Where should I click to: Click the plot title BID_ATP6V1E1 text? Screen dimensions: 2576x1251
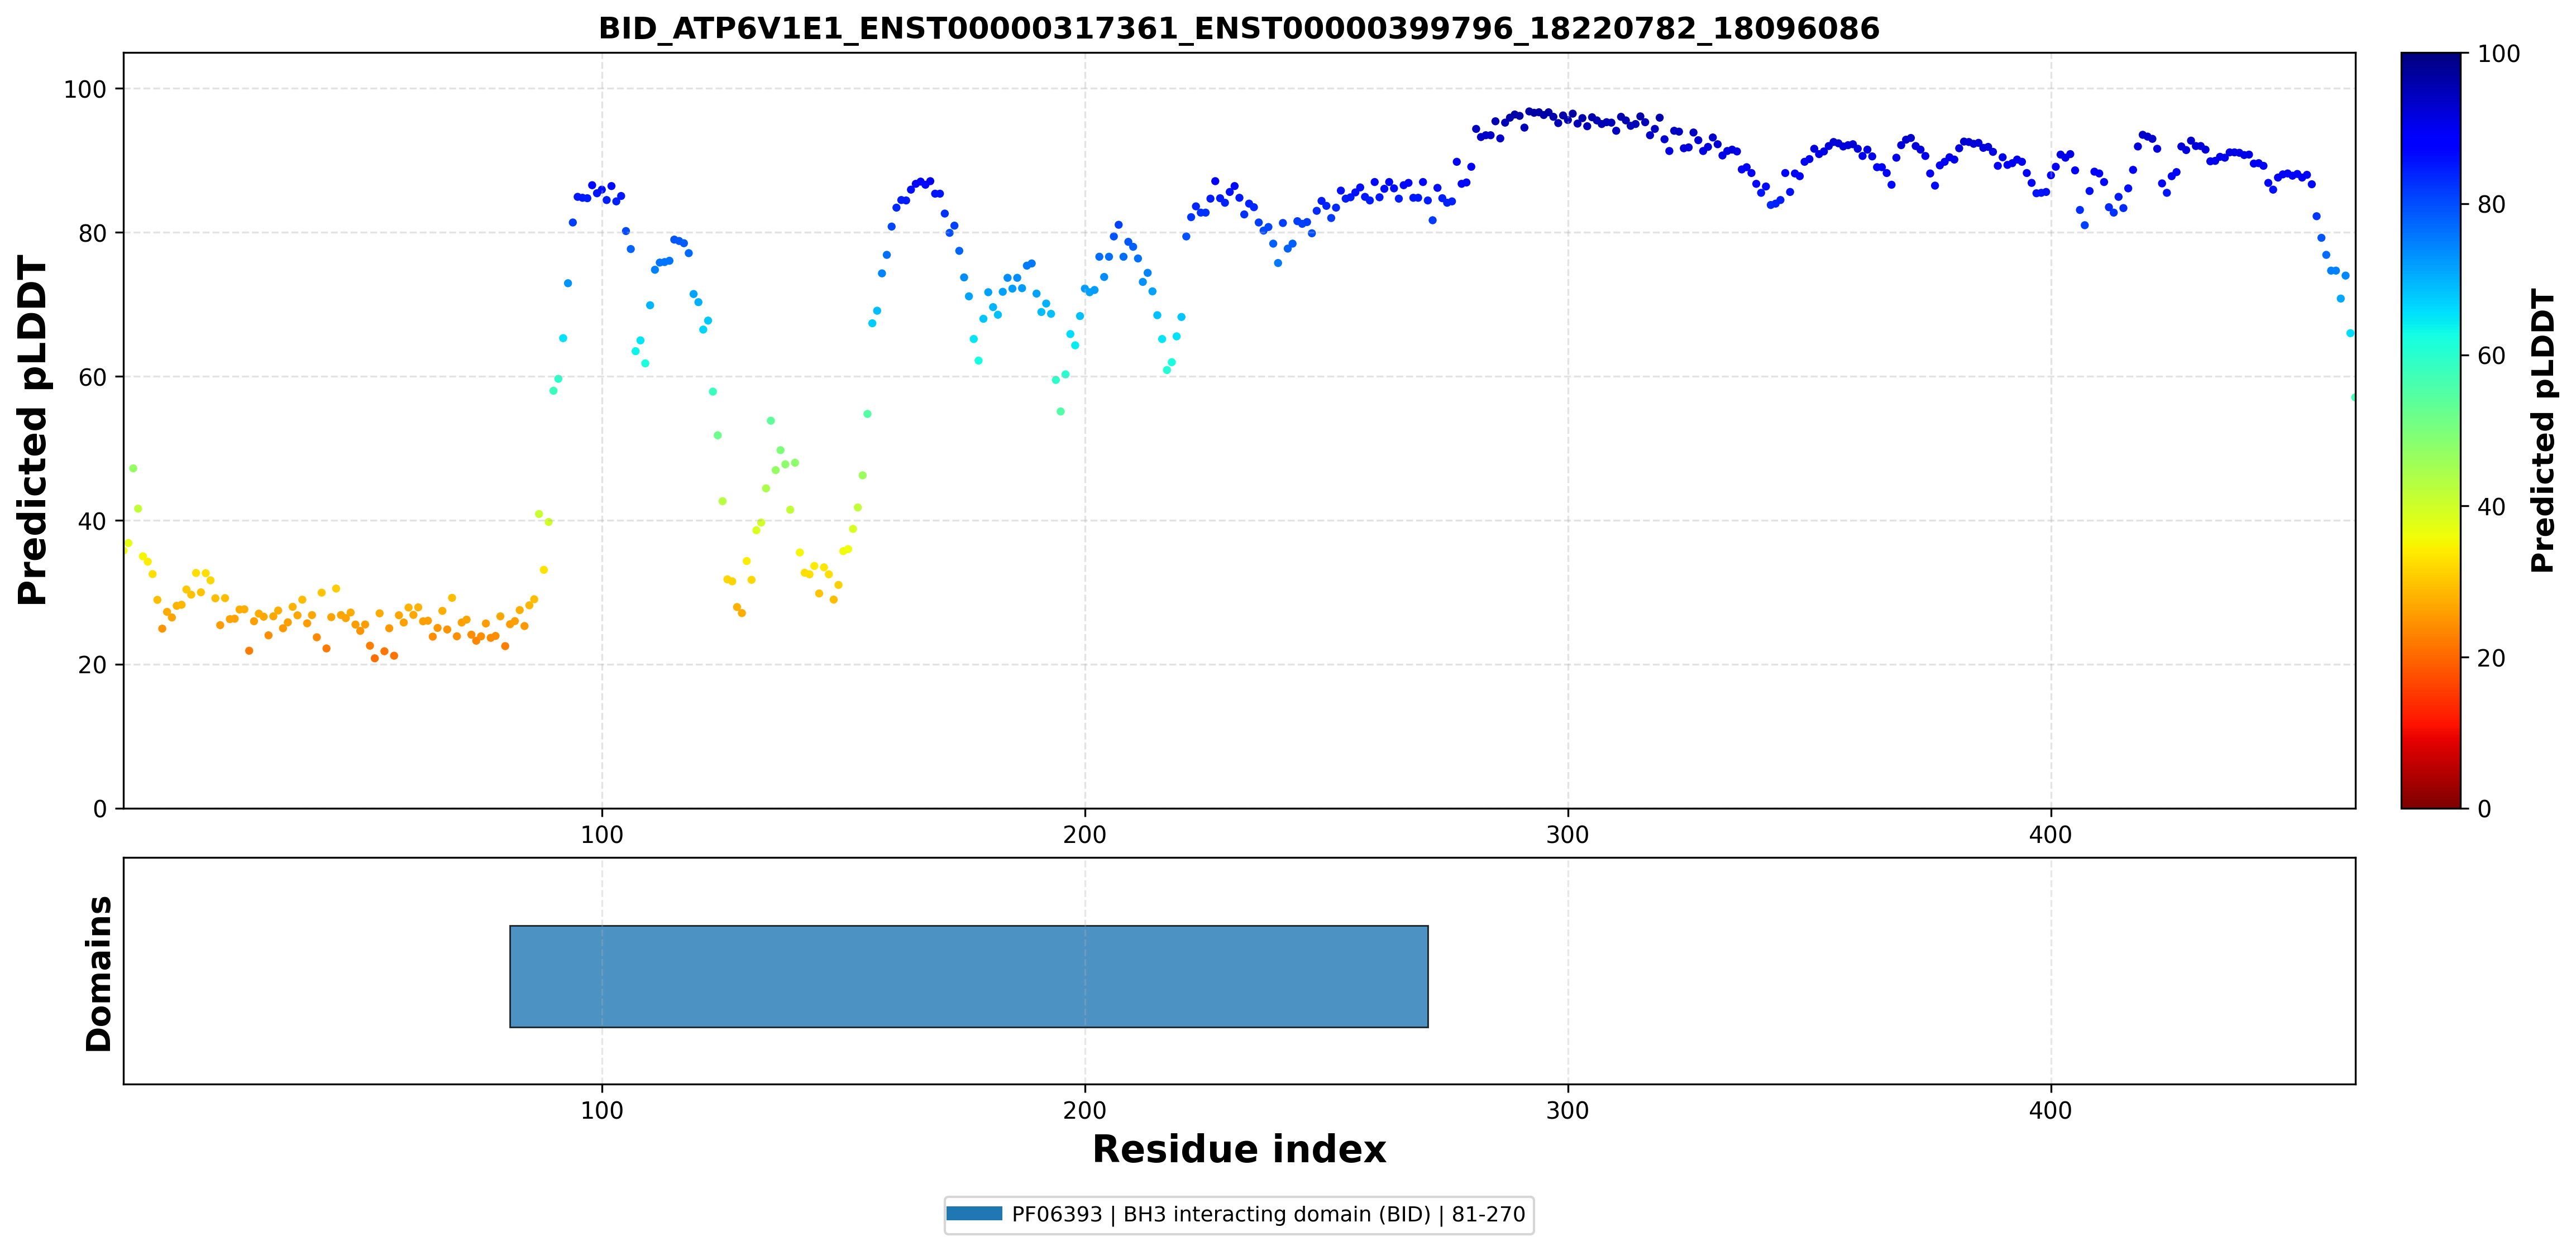point(1239,28)
